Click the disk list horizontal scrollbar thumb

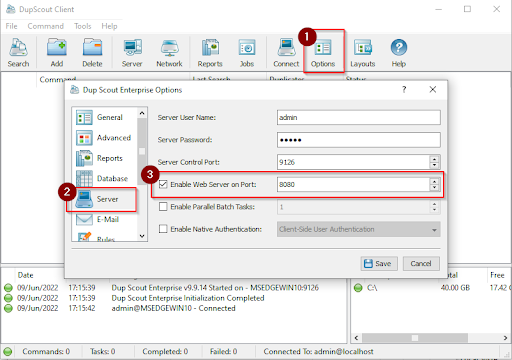pyautogui.click(x=415, y=338)
